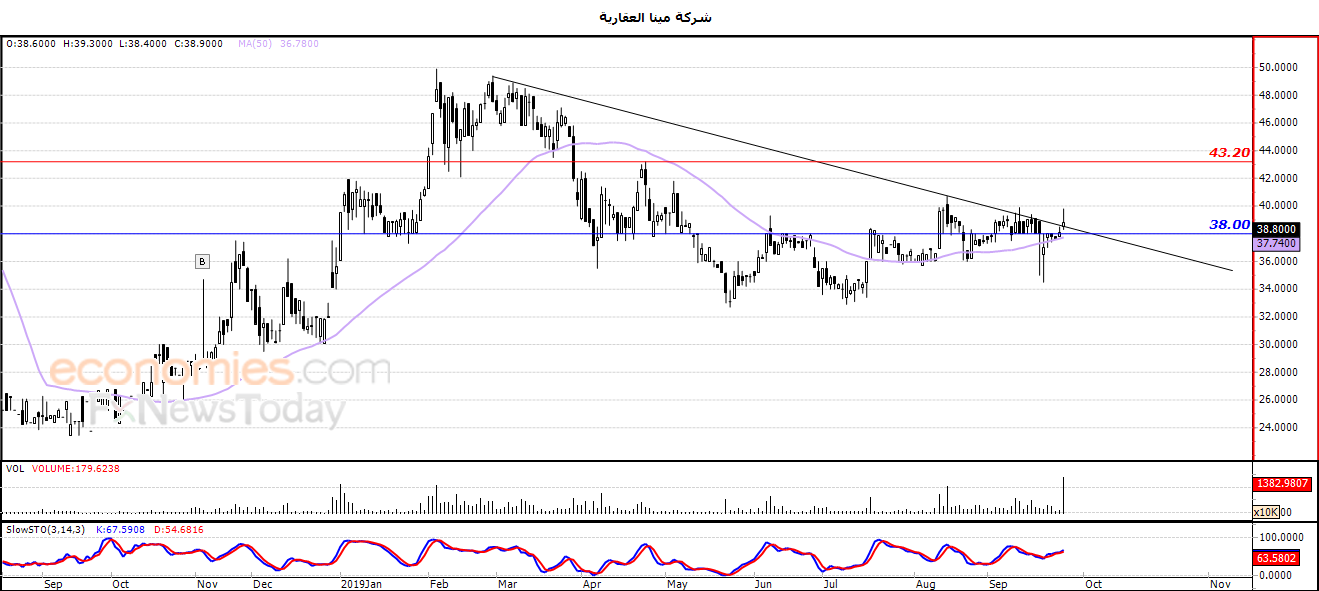Click the Mar date axis label
The width and height of the screenshot is (1319, 591).
tap(507, 583)
